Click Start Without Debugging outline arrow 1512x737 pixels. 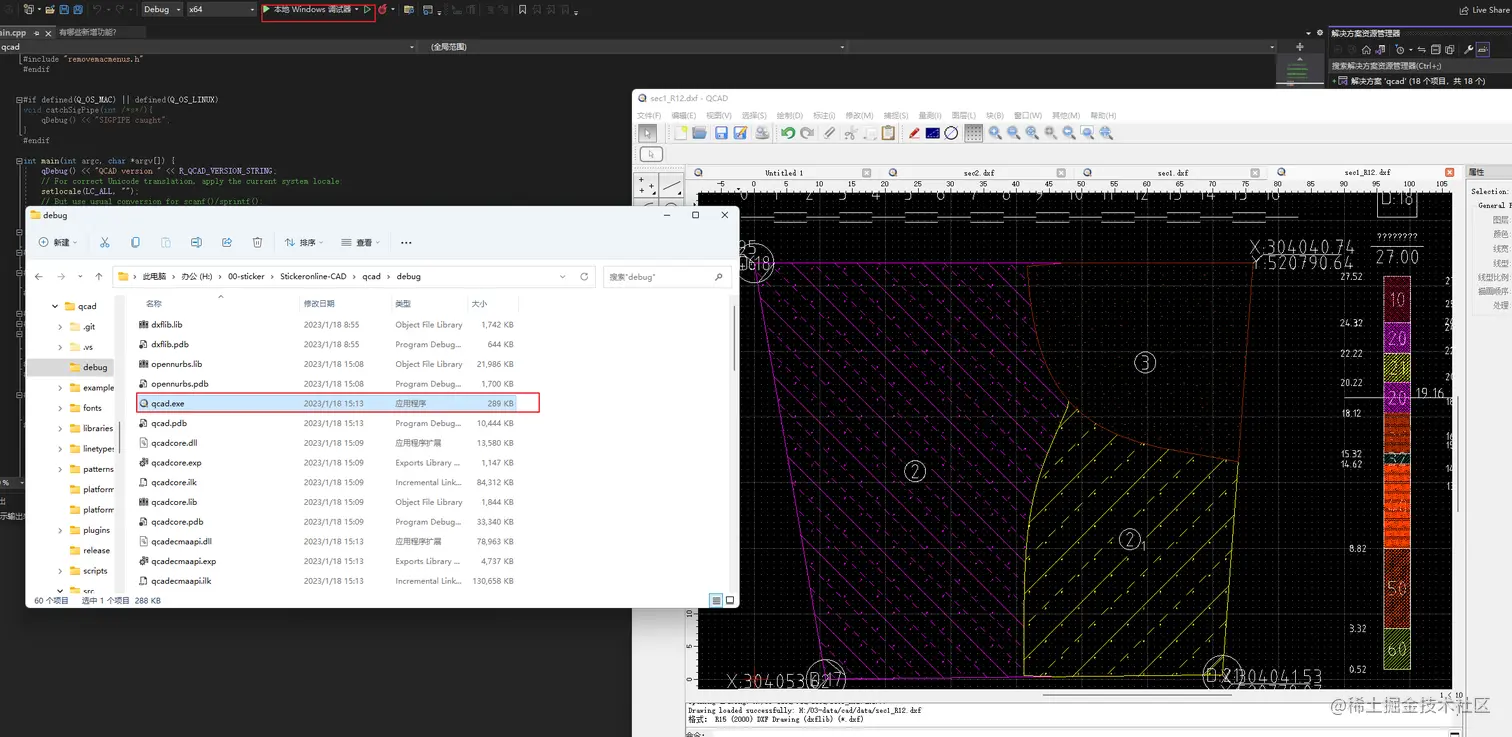[368, 9]
